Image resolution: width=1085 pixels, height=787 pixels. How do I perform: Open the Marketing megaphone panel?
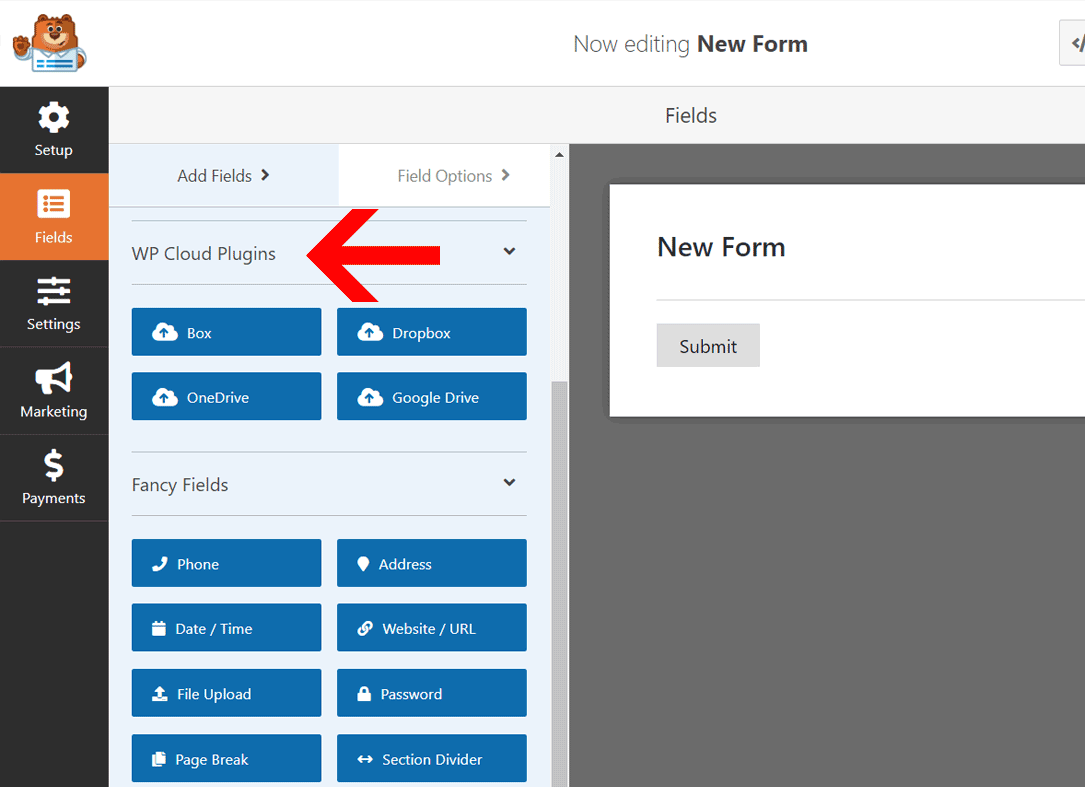pyautogui.click(x=54, y=390)
